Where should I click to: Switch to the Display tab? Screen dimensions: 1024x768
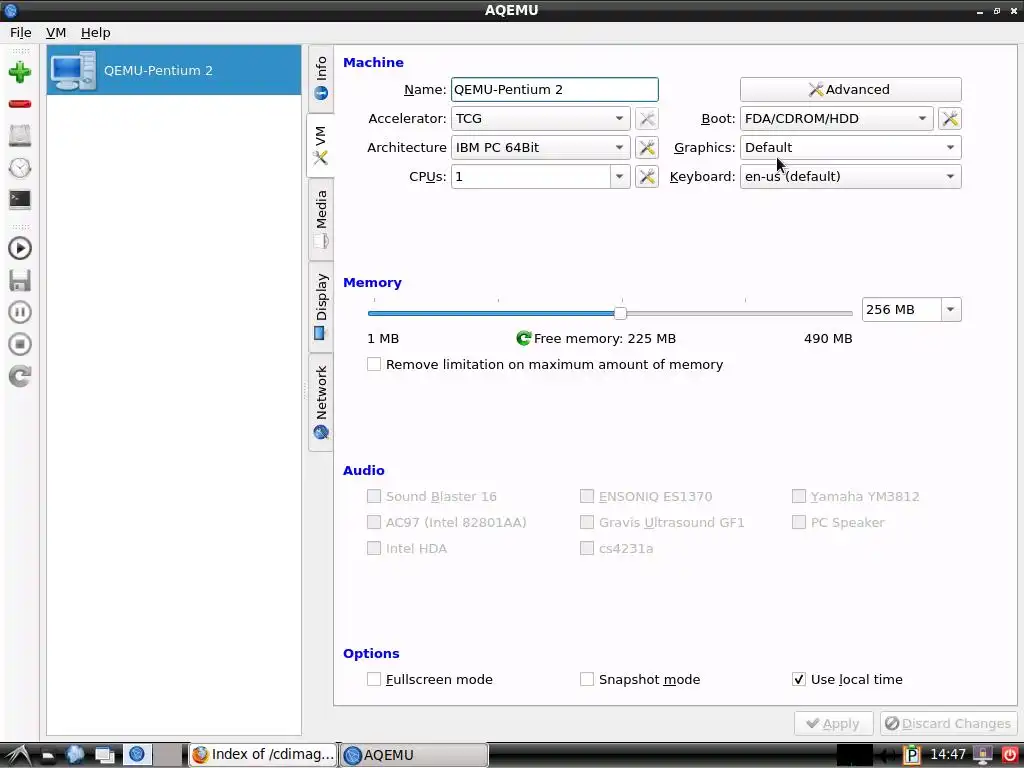click(x=321, y=307)
